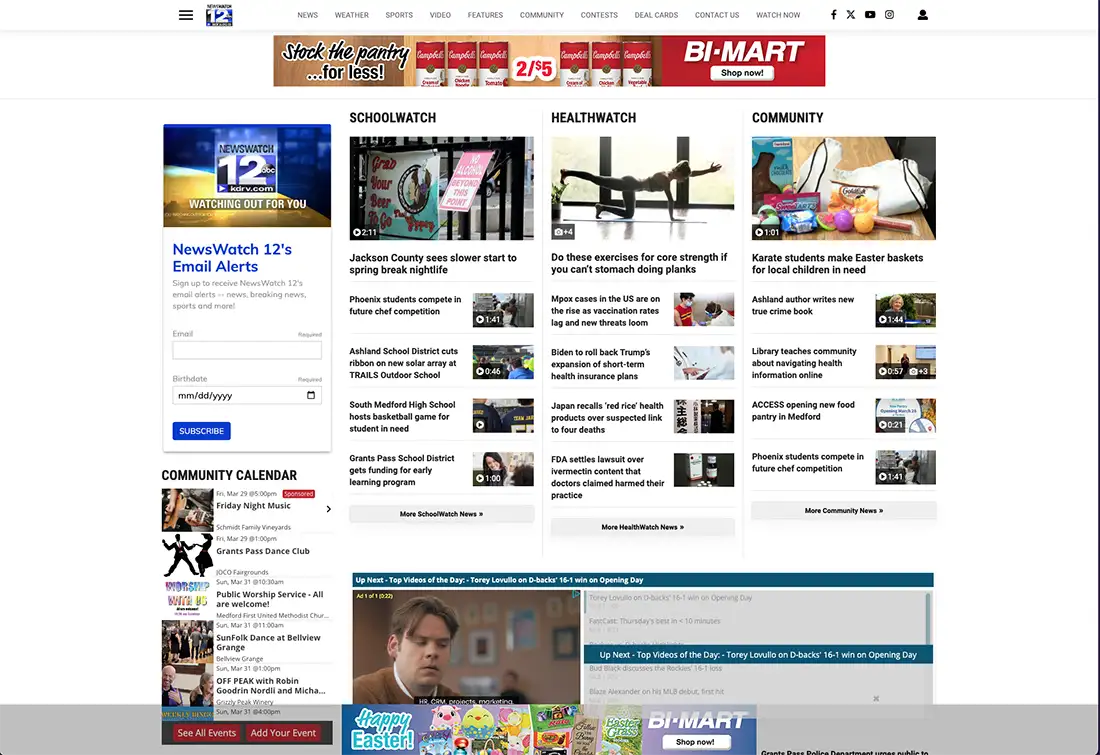Screen dimensions: 1100x755
Task: Open the X (Twitter) icon link
Action: 850,15
